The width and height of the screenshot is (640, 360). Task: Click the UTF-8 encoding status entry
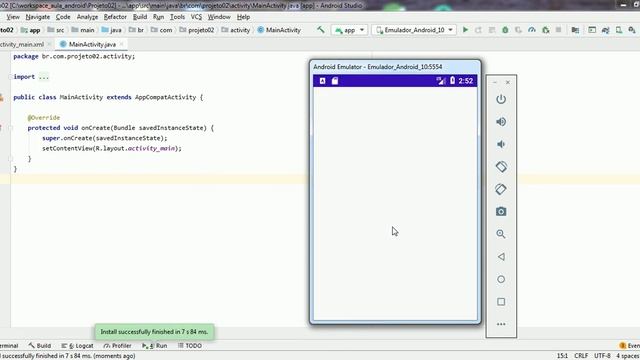coord(602,356)
